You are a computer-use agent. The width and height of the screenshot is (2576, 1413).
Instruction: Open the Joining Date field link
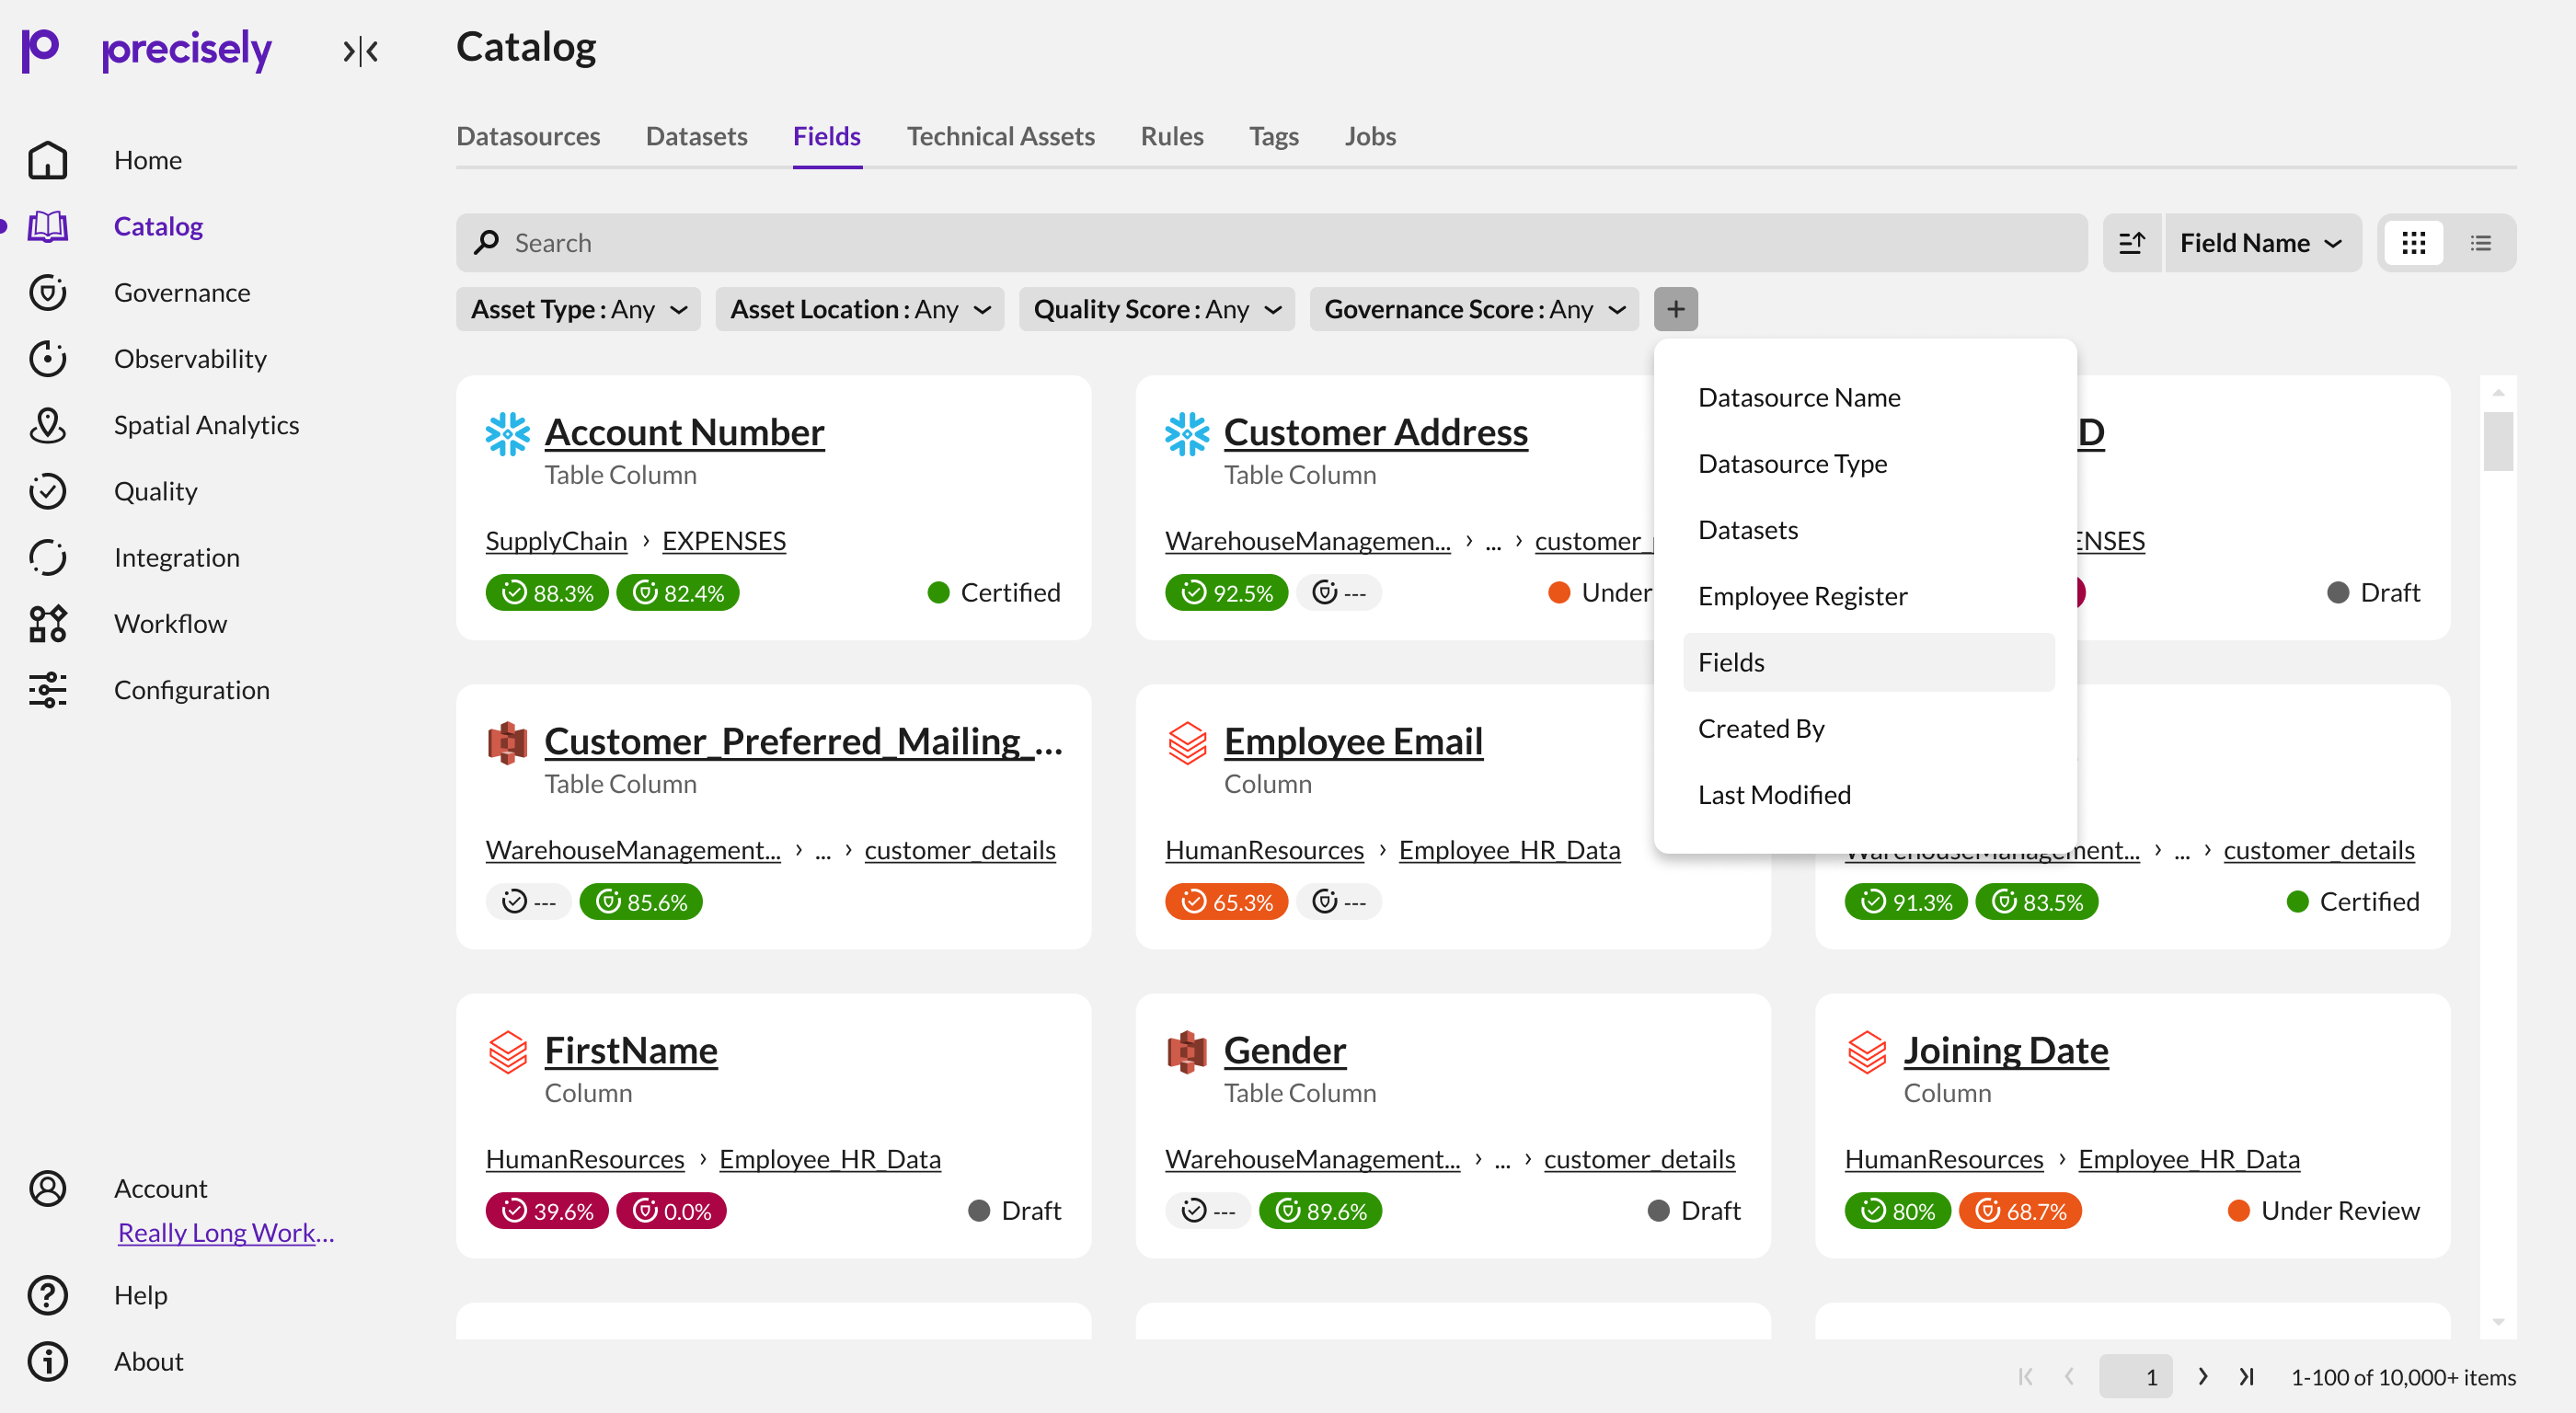click(x=2006, y=1050)
